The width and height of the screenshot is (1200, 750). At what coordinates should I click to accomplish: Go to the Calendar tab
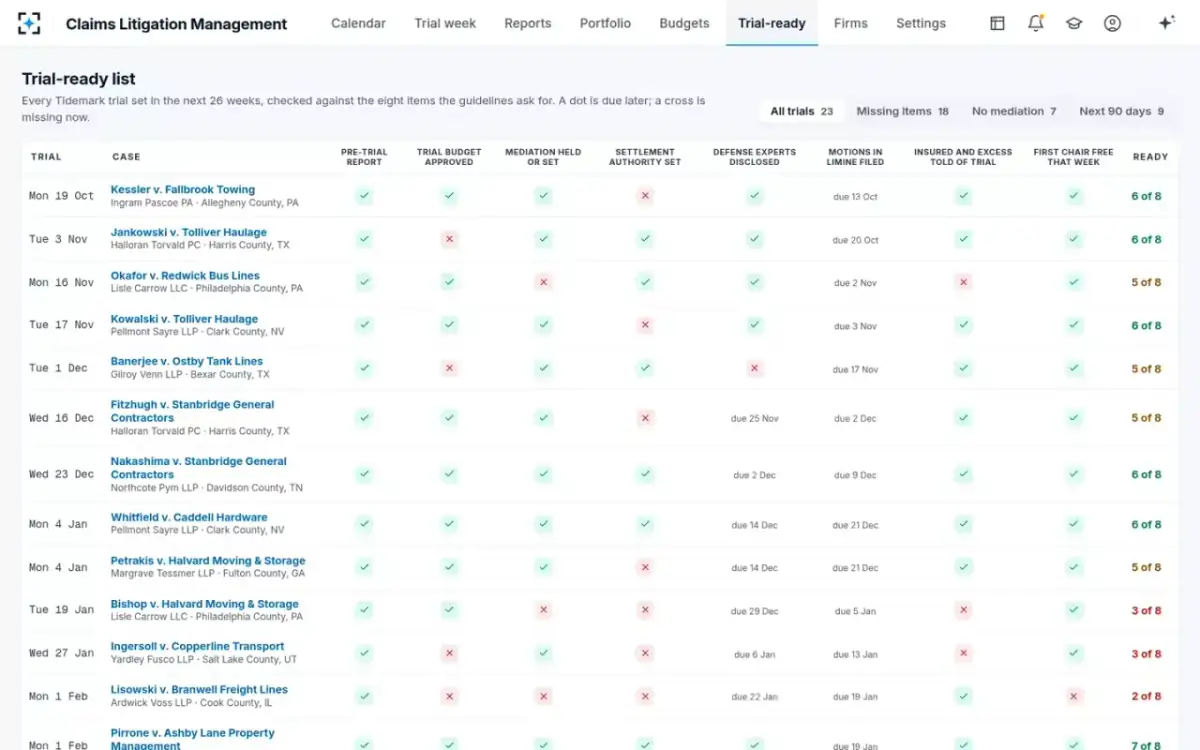pyautogui.click(x=358, y=23)
